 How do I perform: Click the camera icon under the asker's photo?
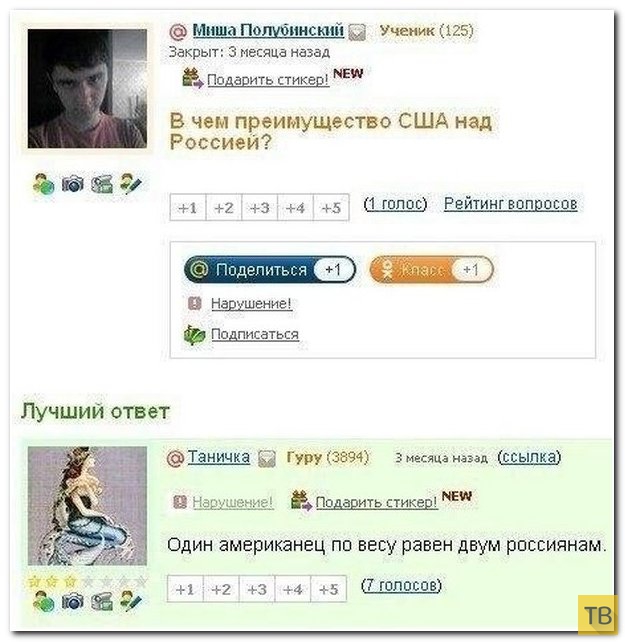click(72, 184)
